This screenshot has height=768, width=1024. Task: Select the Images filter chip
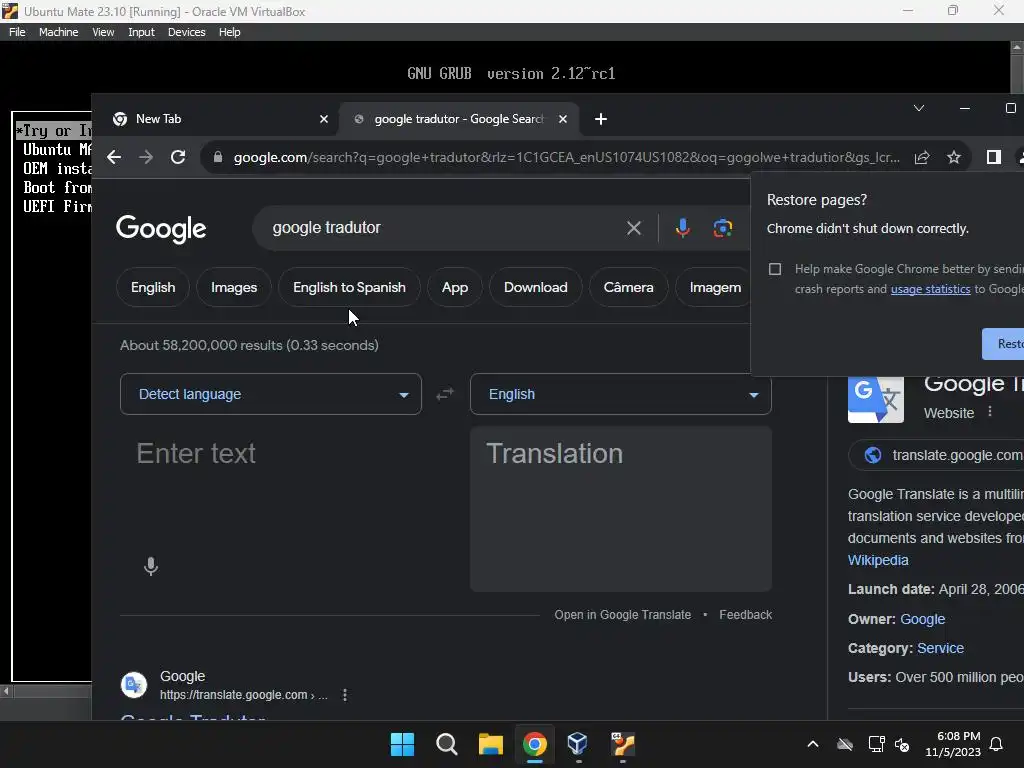pyautogui.click(x=234, y=287)
